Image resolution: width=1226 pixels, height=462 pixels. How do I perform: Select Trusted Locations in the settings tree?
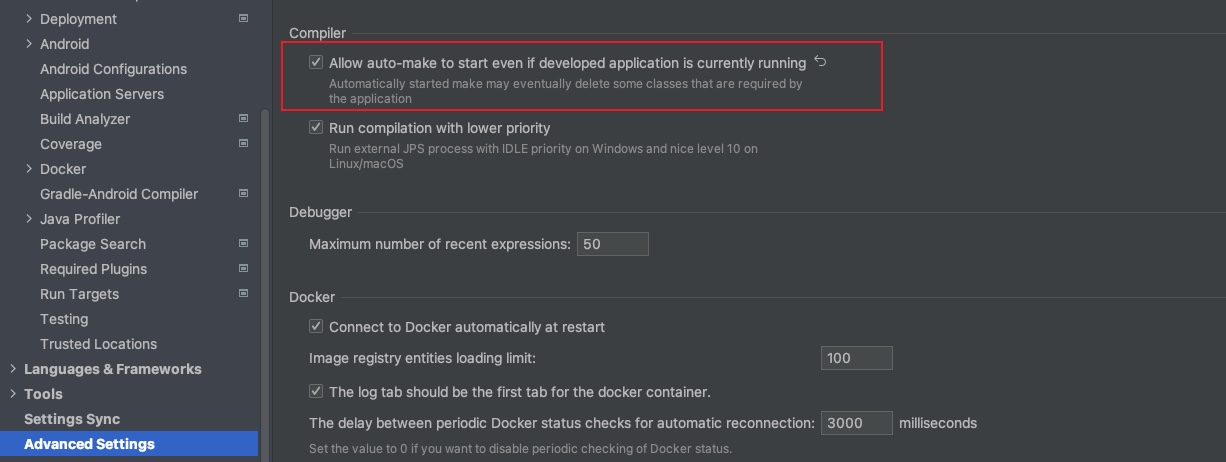[98, 344]
